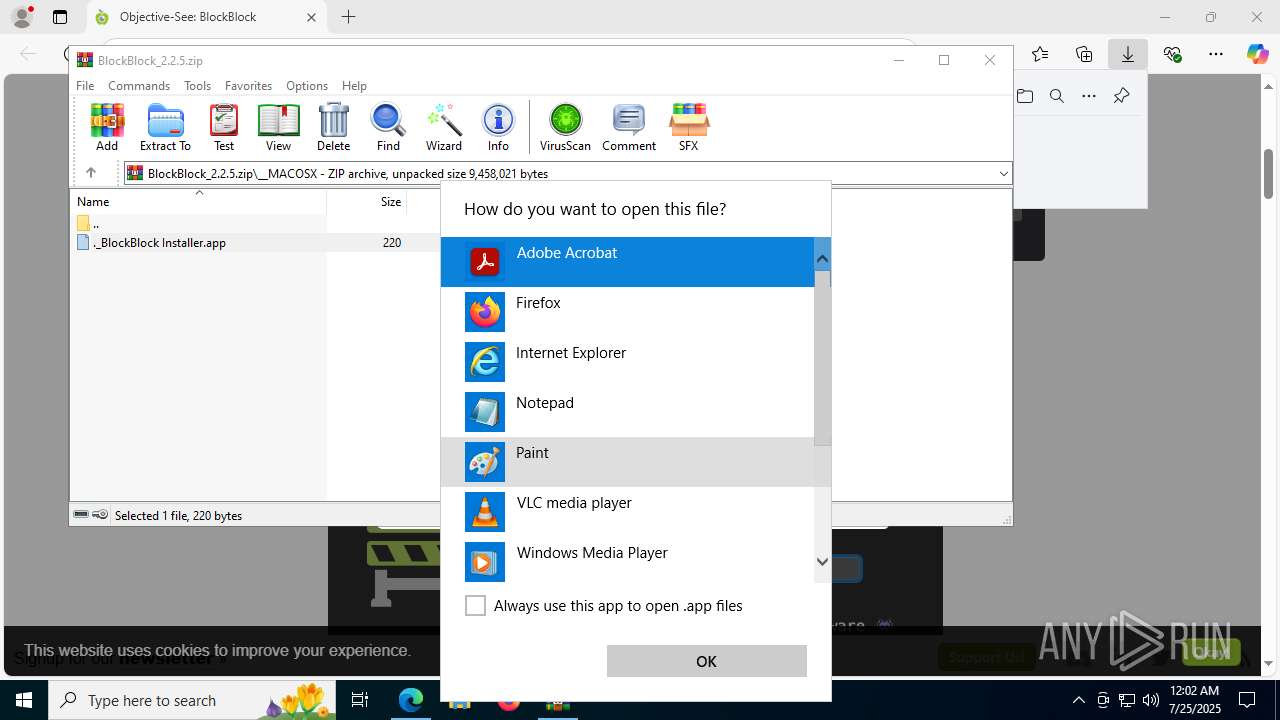Switch to Objective-See: BlockBlock tab

pos(206,17)
